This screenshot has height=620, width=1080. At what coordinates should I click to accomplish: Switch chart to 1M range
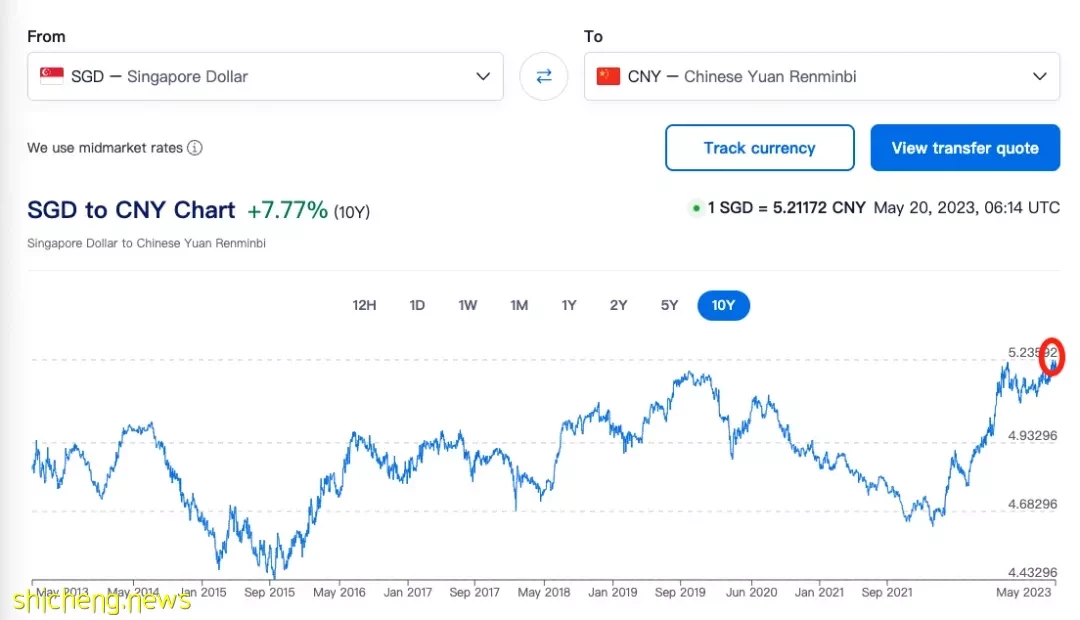click(518, 305)
